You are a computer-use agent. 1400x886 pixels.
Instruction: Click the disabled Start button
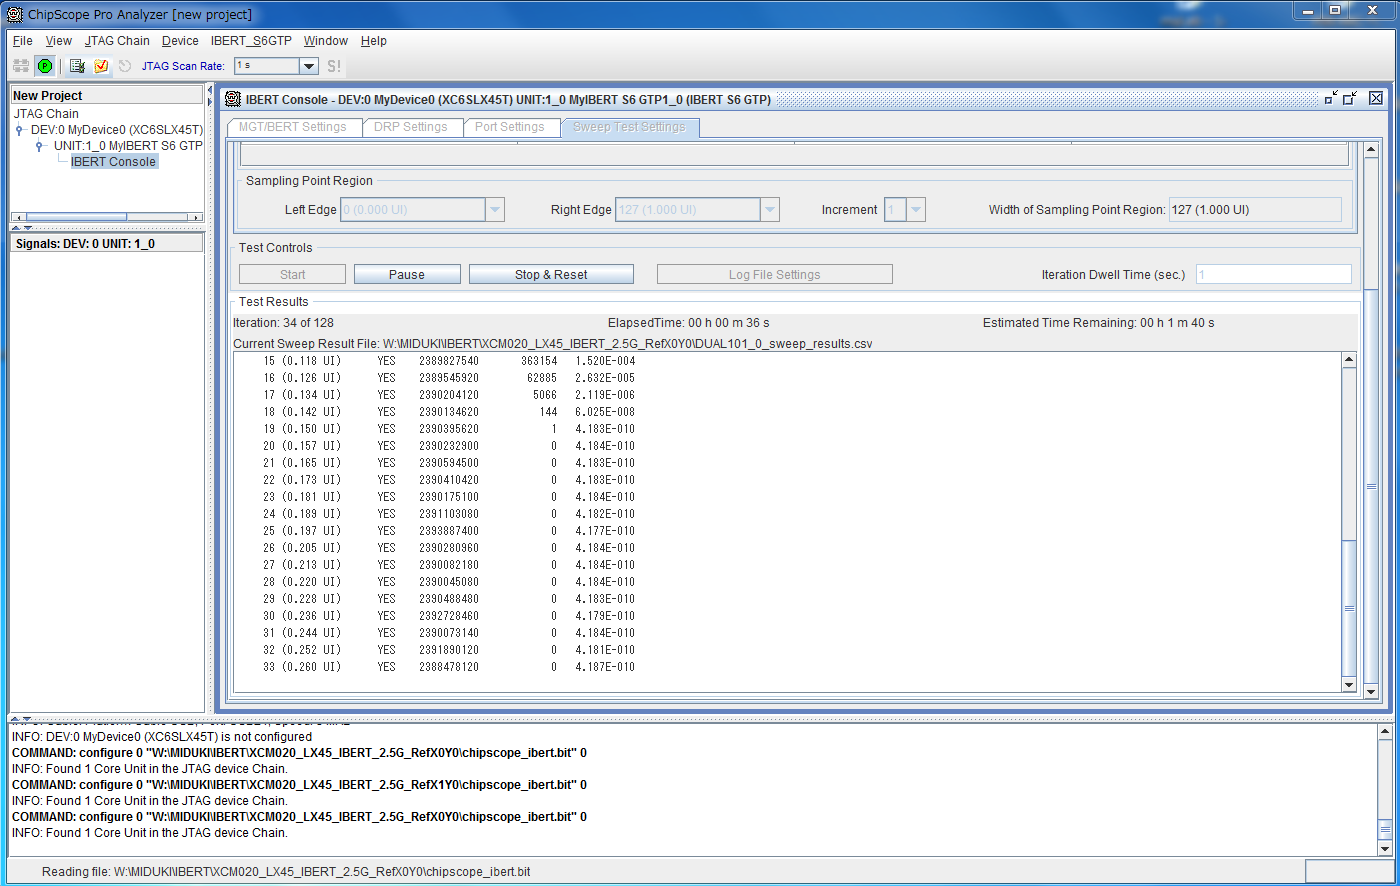click(292, 274)
